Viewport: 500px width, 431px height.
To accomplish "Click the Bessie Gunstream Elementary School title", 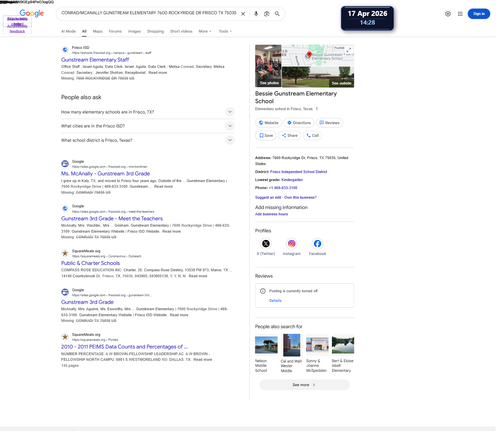I will [x=296, y=97].
